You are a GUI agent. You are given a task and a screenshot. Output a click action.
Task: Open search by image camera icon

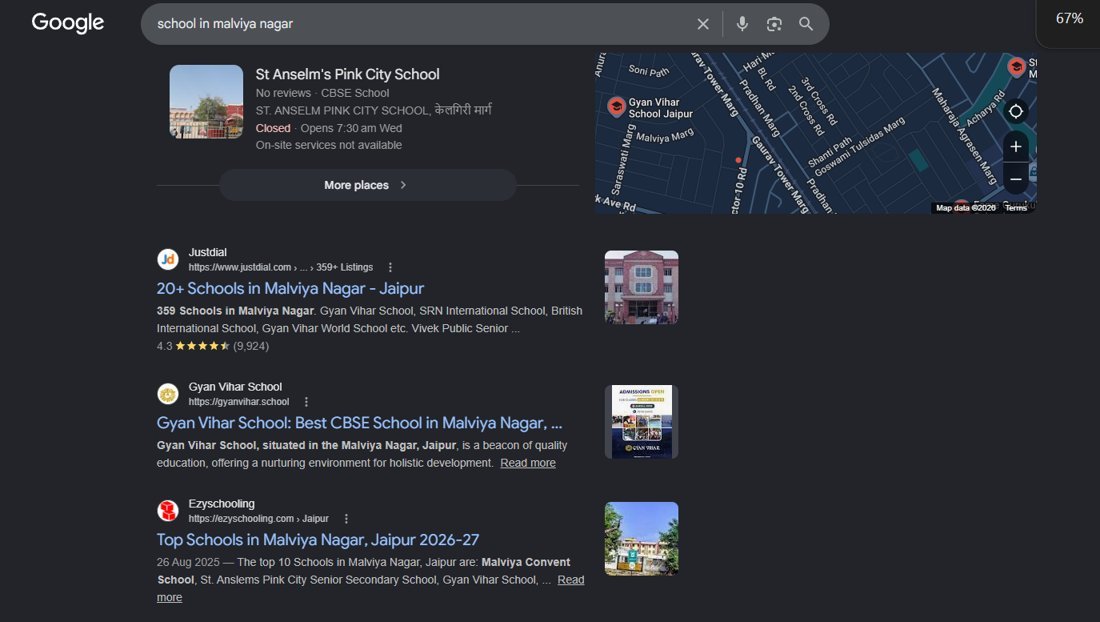click(774, 24)
